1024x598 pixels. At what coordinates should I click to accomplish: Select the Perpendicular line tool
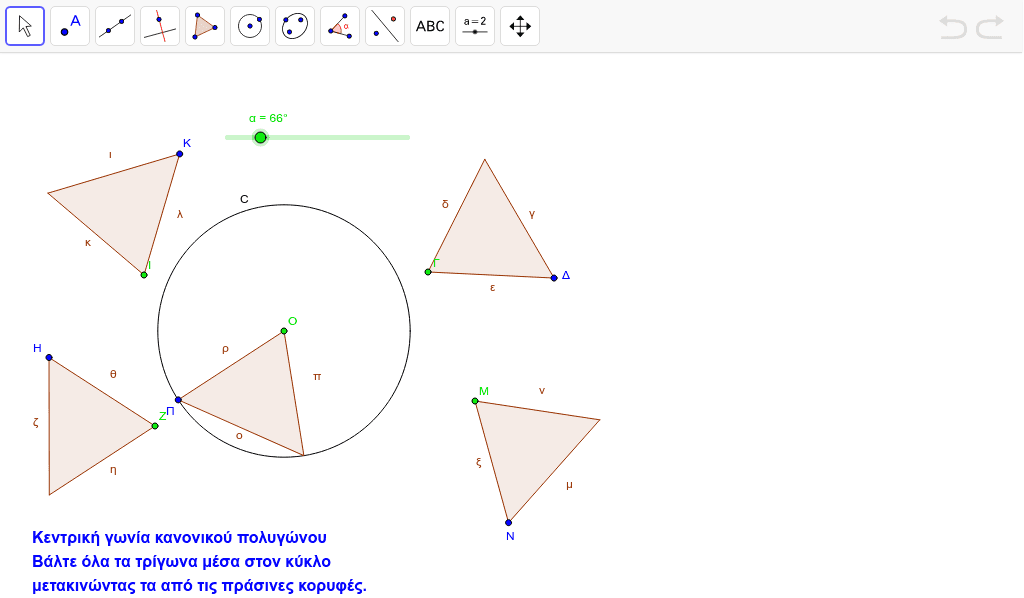pos(160,26)
